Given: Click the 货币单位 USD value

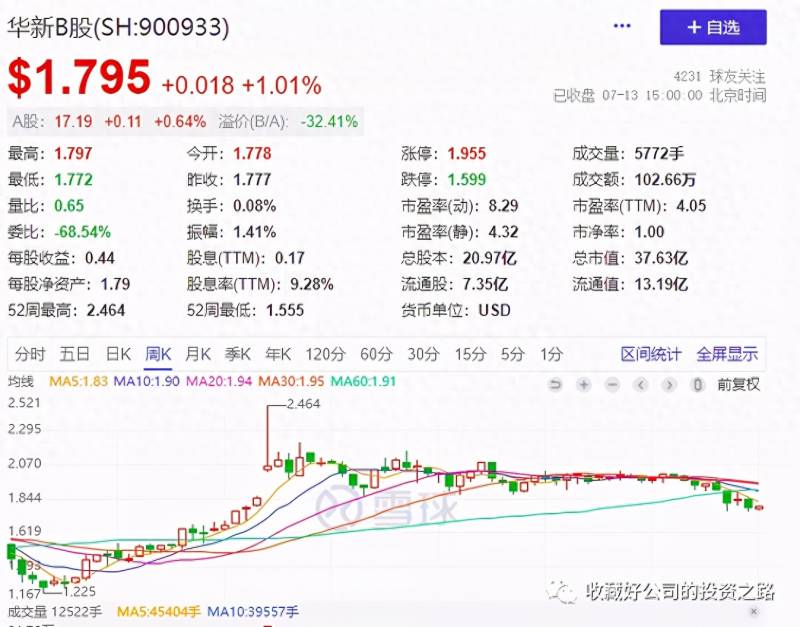Looking at the screenshot, I should click(494, 310).
